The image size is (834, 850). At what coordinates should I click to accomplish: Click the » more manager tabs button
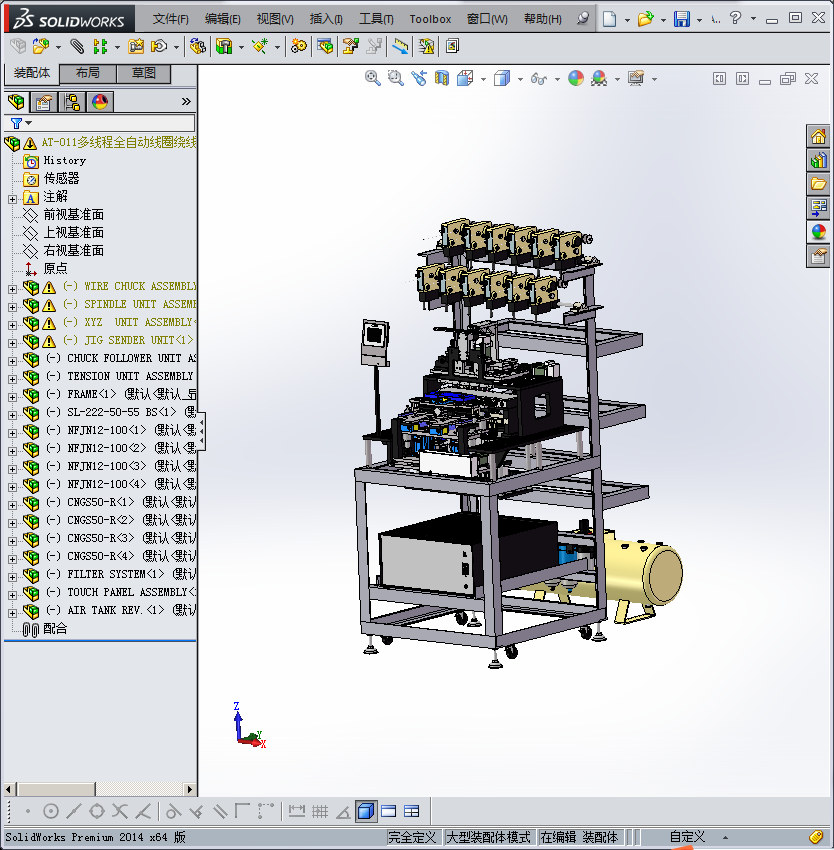coord(186,101)
